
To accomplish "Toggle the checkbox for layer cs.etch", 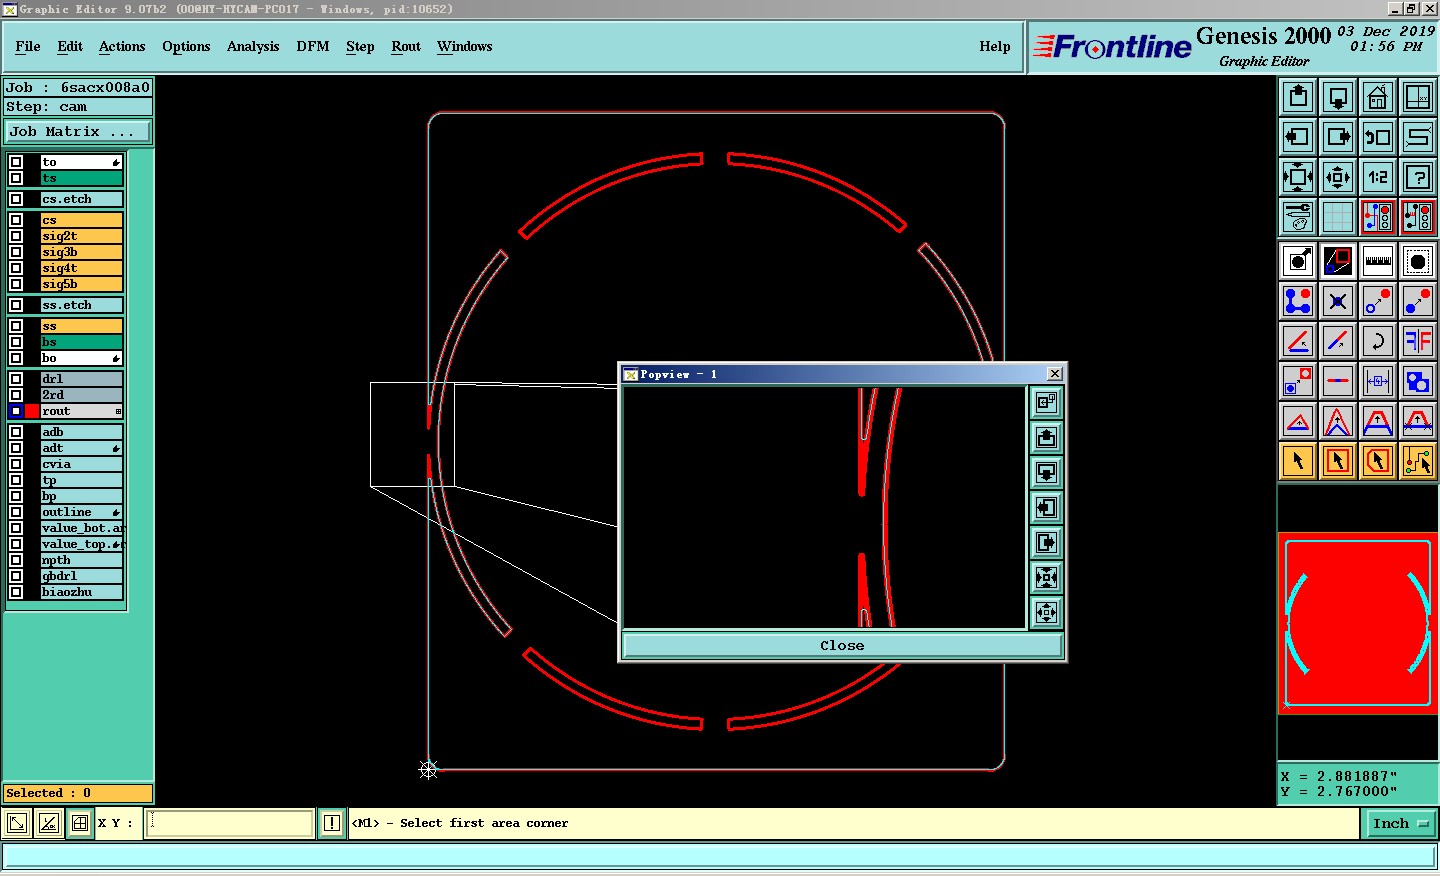I will pos(16,199).
